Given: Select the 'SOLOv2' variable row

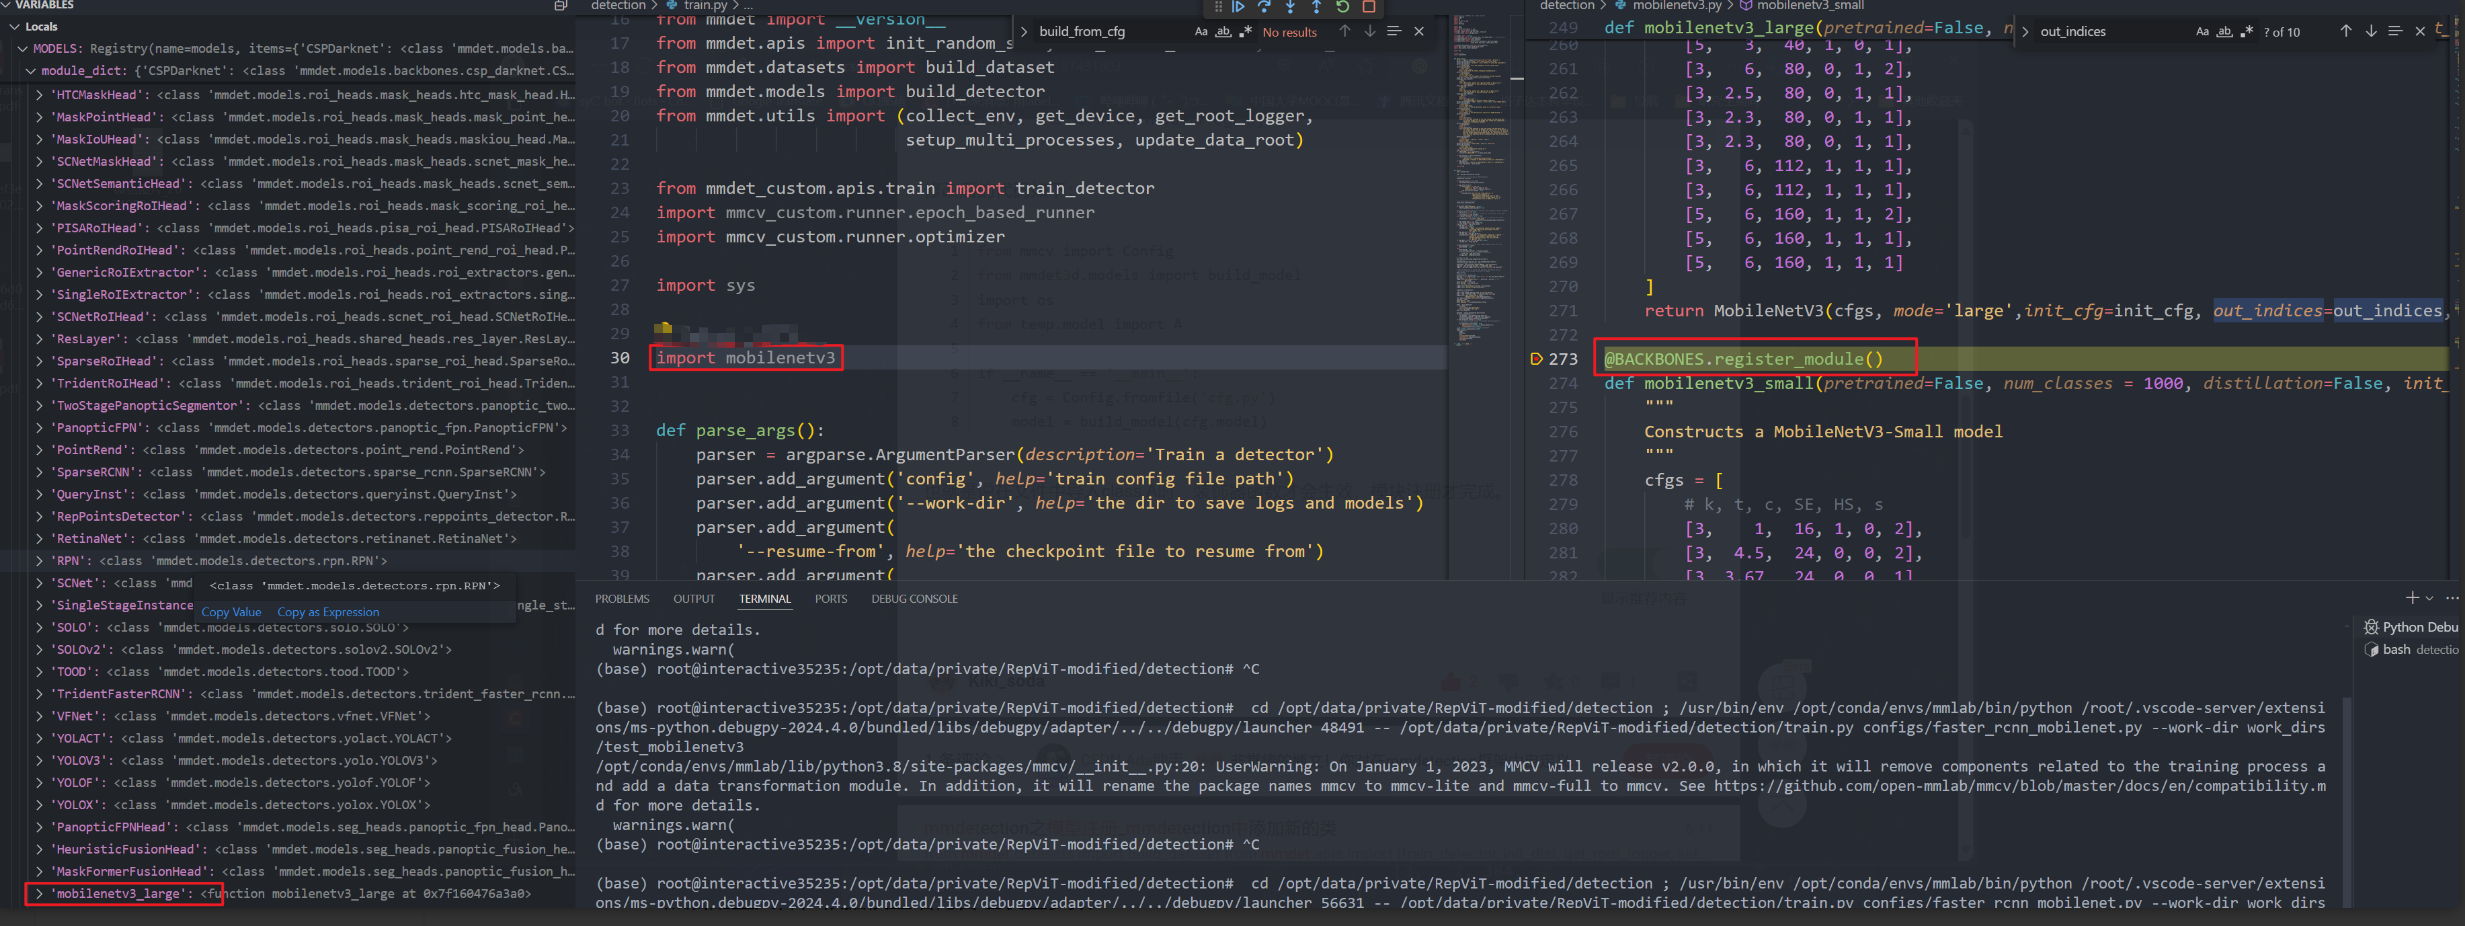Looking at the screenshot, I should 288,650.
